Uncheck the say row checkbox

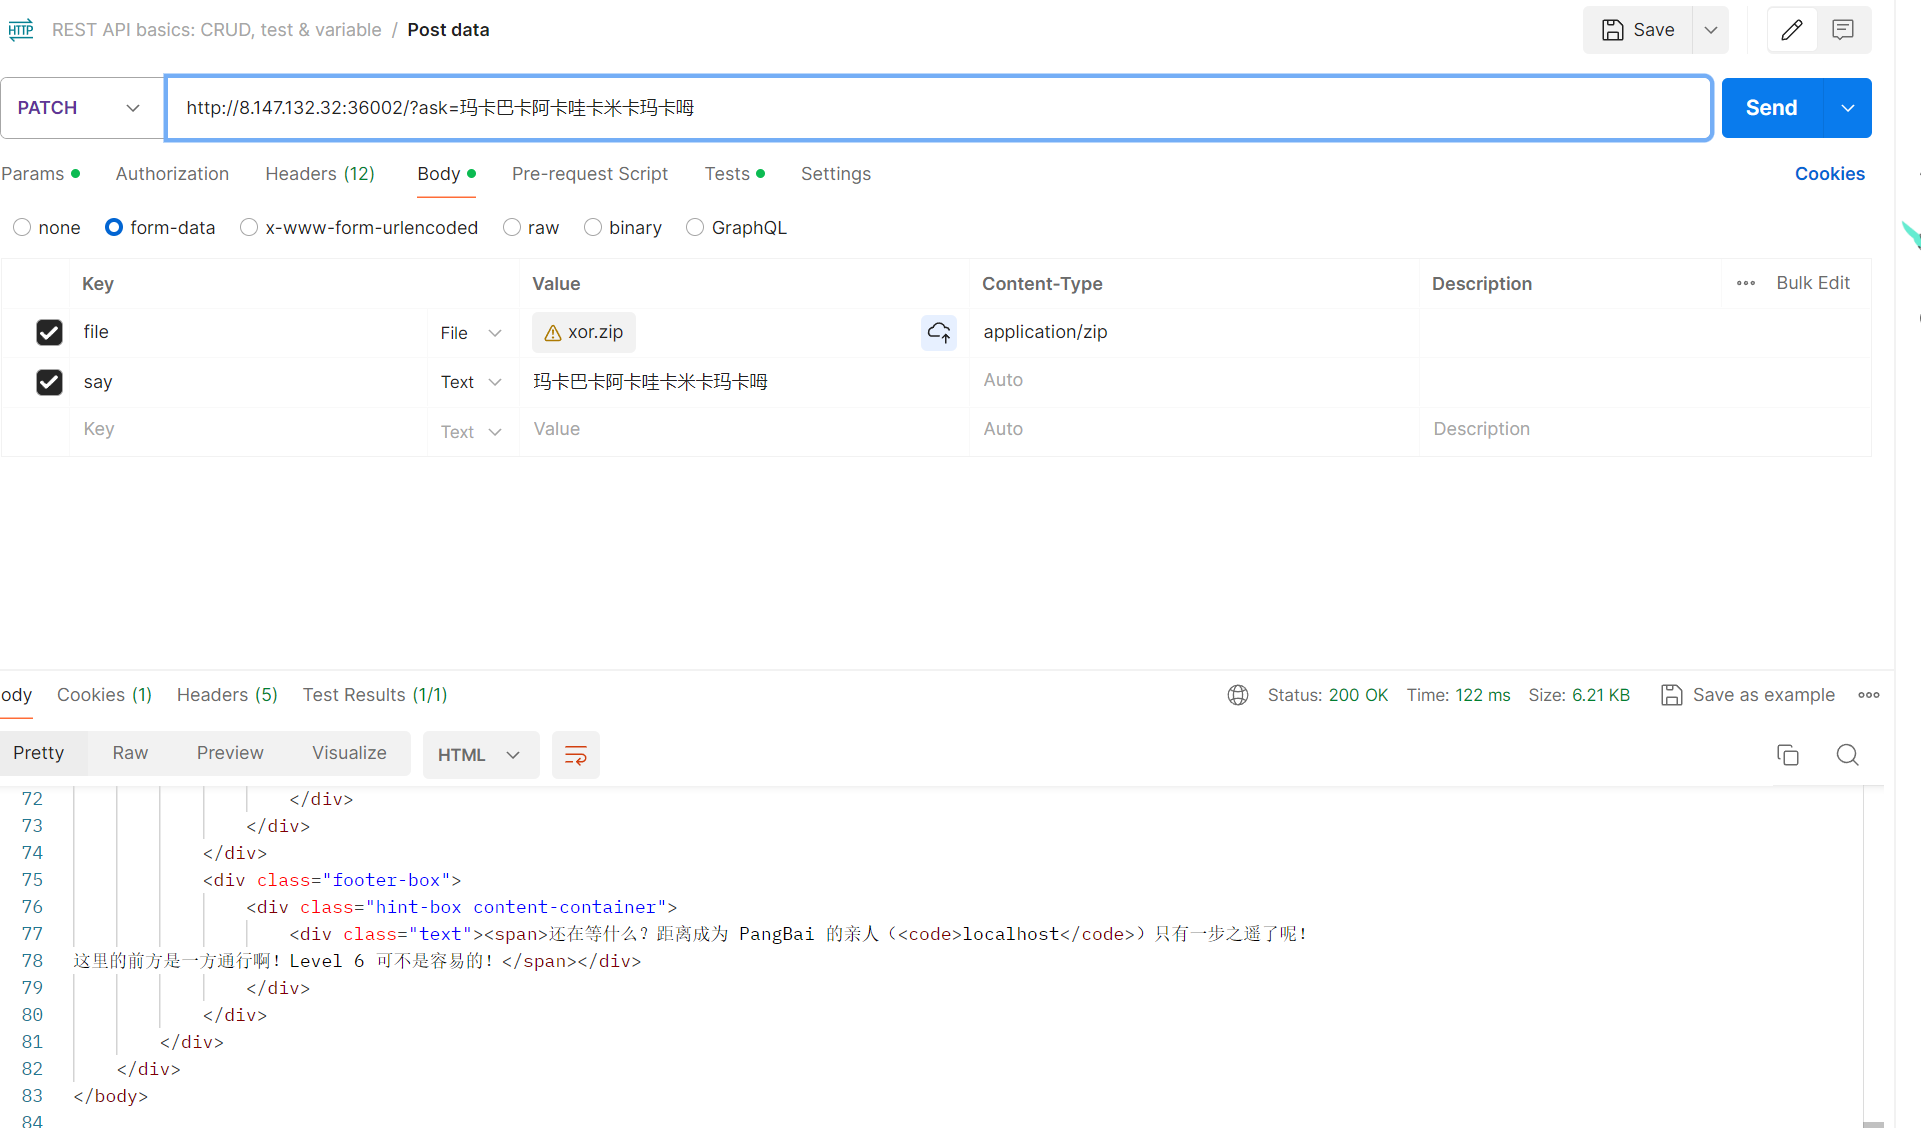[x=49, y=382]
